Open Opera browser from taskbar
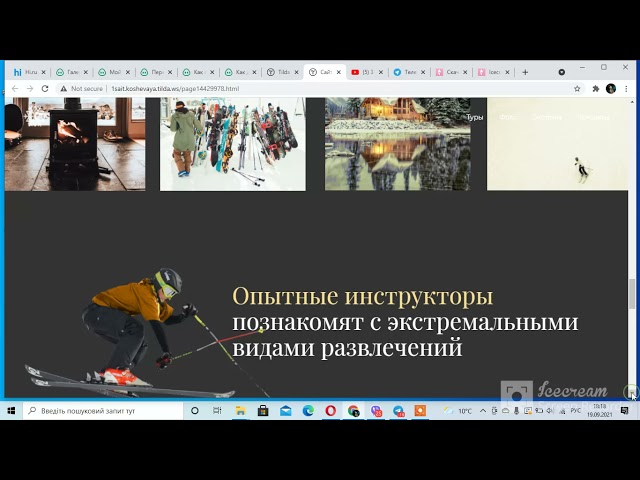 [331, 411]
